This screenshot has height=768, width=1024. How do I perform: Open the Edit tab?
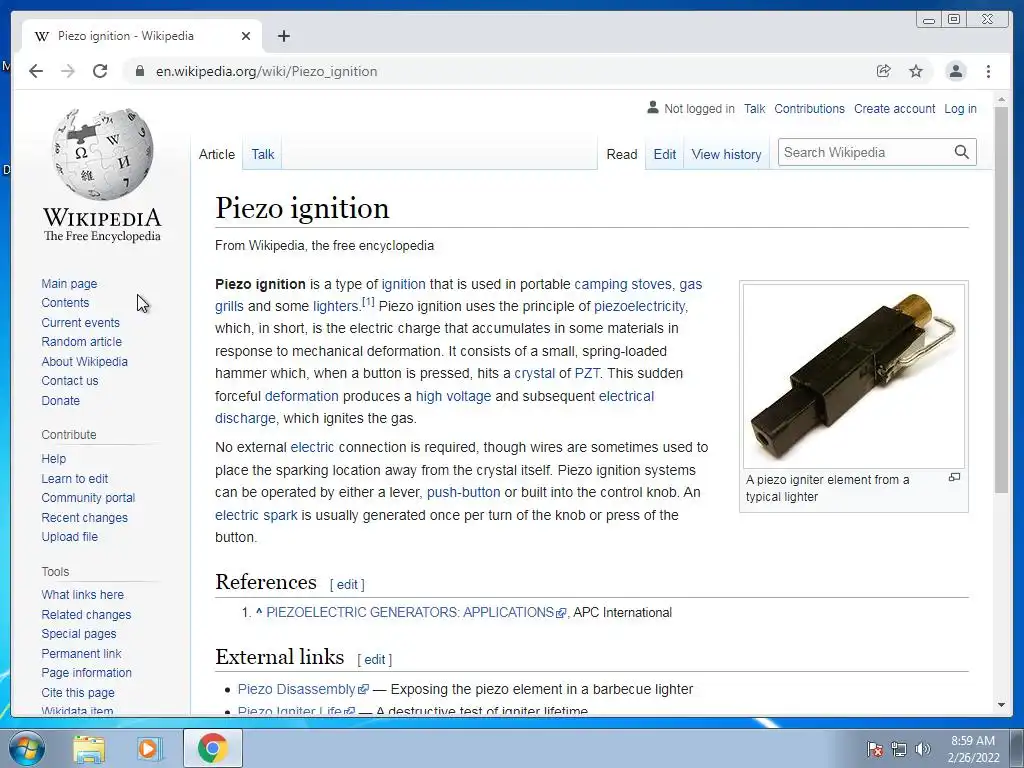coord(665,154)
